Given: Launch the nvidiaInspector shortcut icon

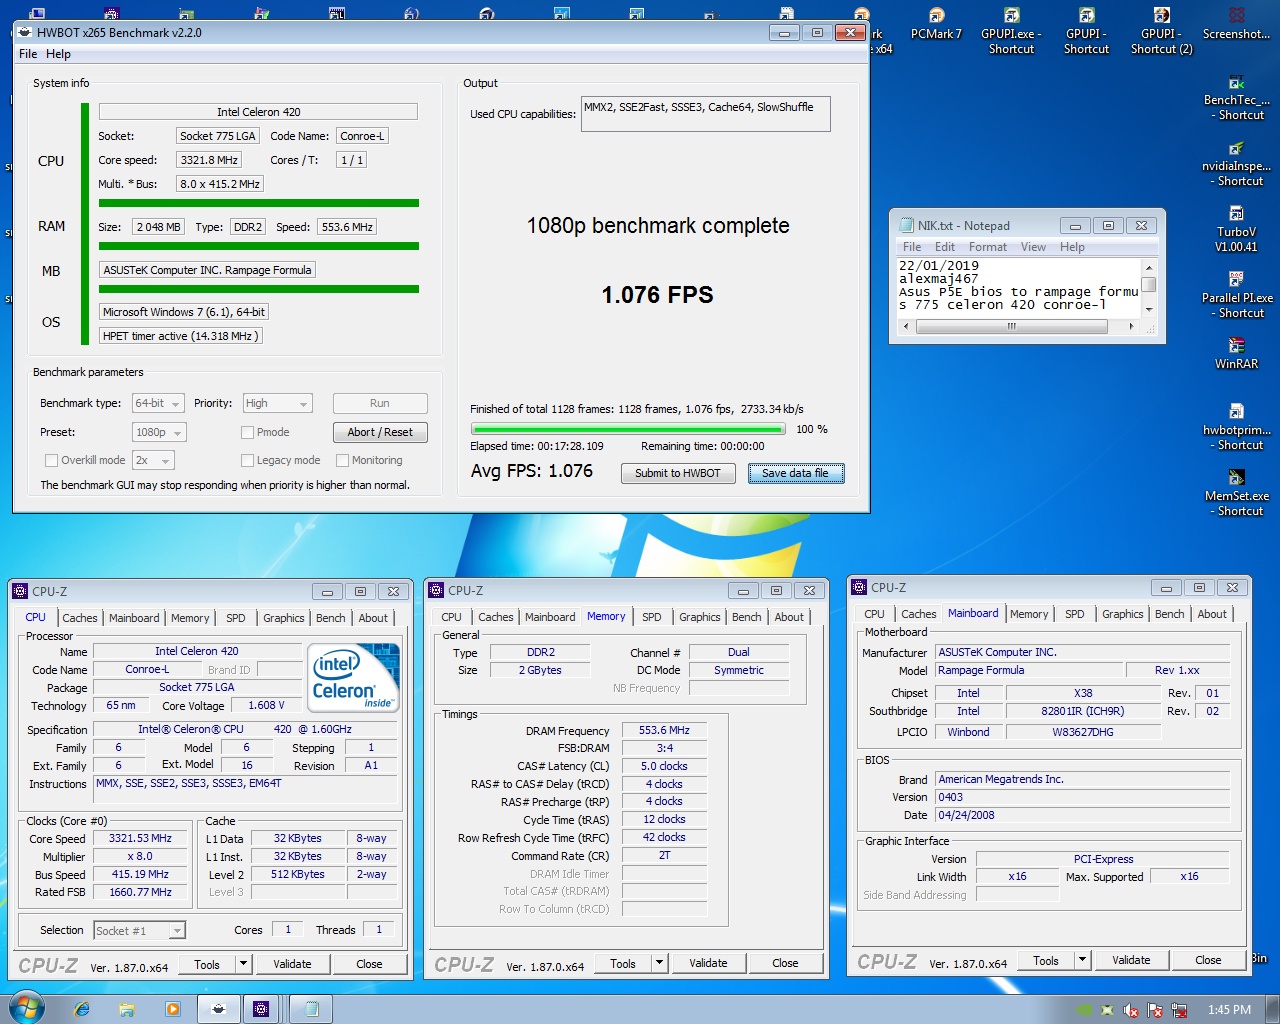Looking at the screenshot, I should point(1236,164).
